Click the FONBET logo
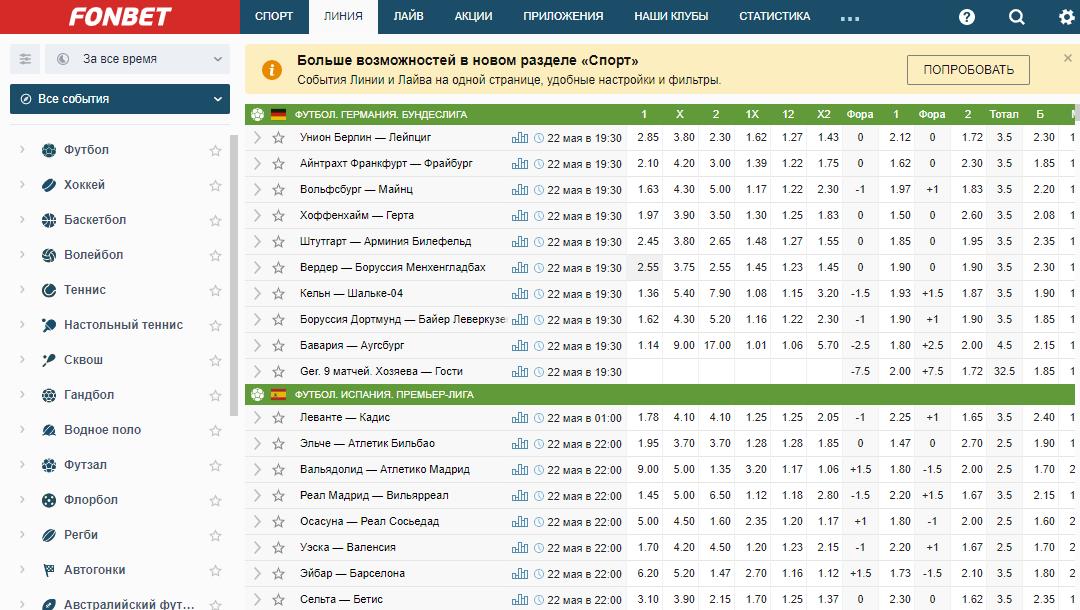Screen dimensions: 1080x610 [120, 17]
